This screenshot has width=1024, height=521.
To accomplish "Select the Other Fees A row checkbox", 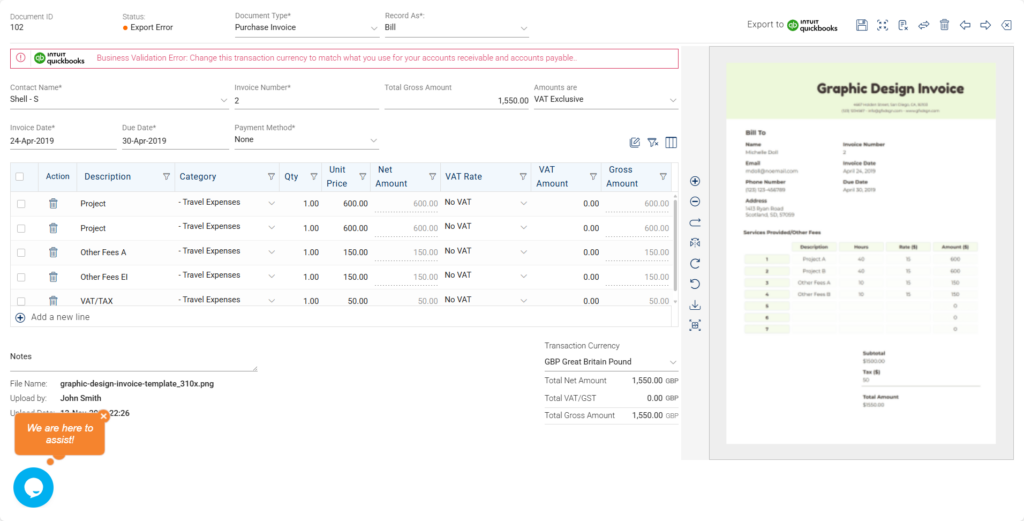I will (x=21, y=252).
